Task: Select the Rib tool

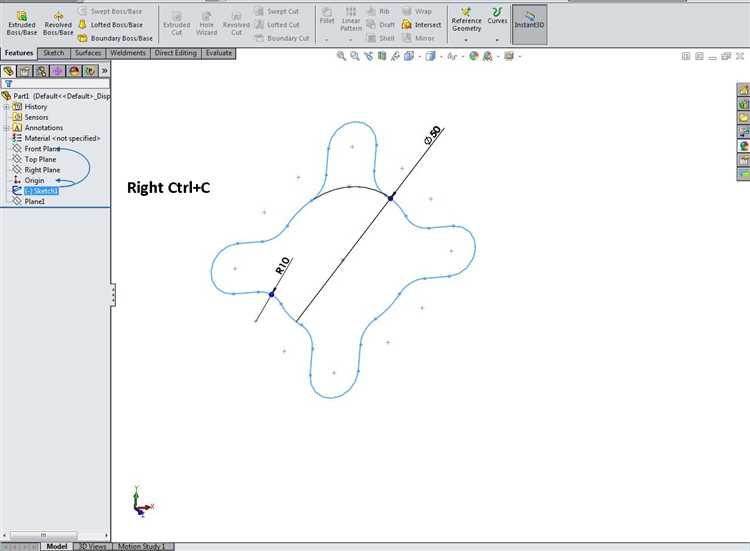Action: click(x=379, y=11)
